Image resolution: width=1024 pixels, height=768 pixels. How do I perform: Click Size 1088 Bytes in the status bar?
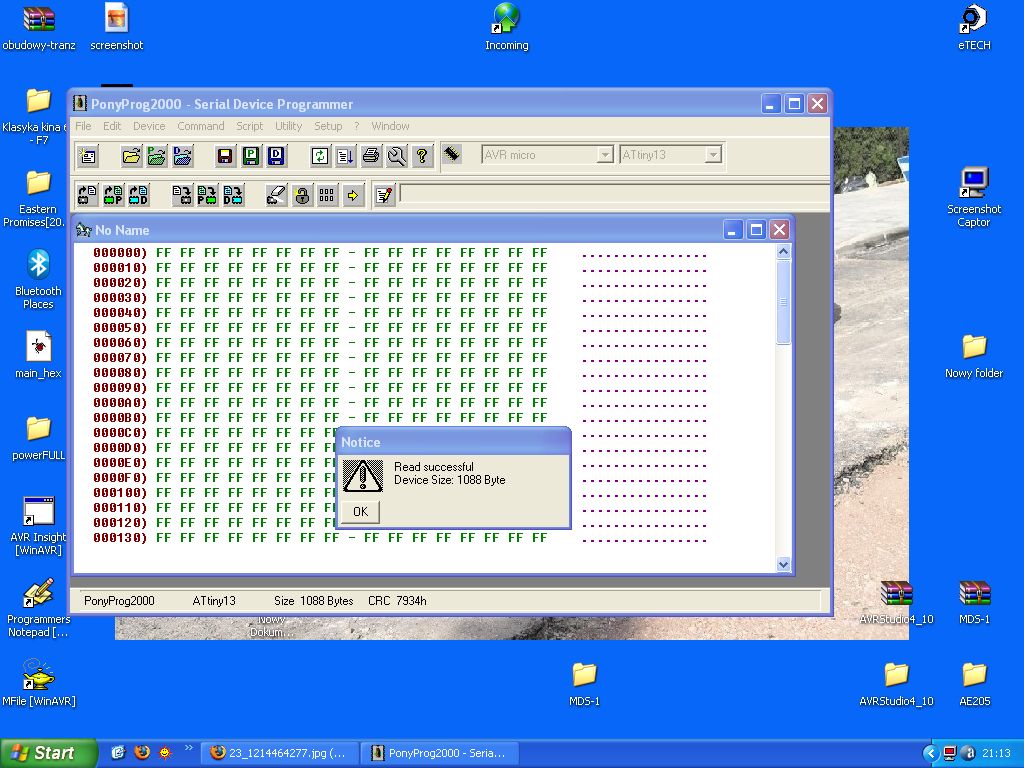coord(313,601)
